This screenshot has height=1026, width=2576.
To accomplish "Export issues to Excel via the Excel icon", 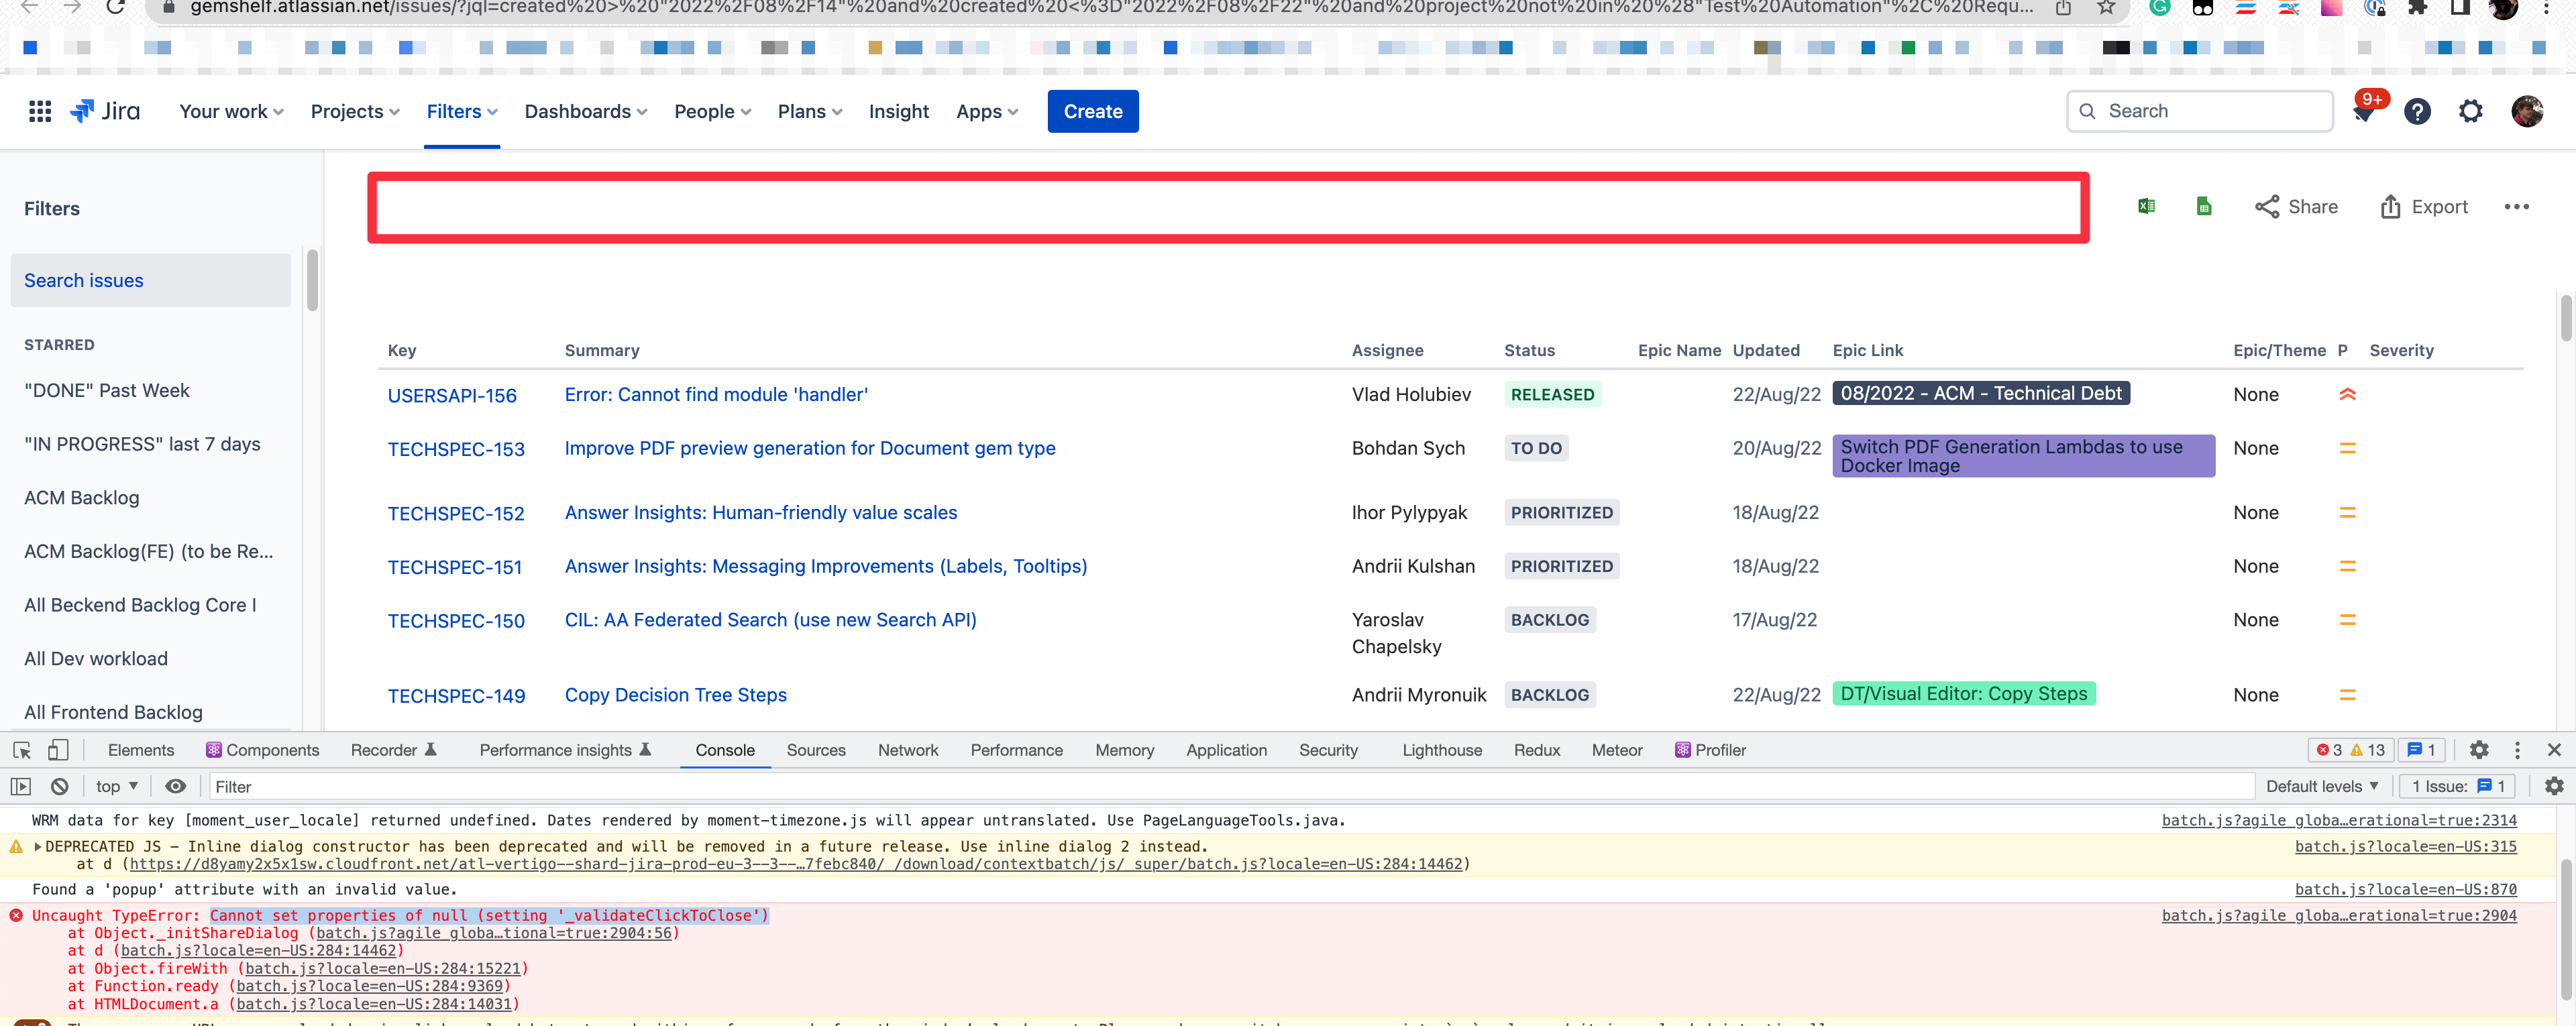I will tap(2145, 206).
